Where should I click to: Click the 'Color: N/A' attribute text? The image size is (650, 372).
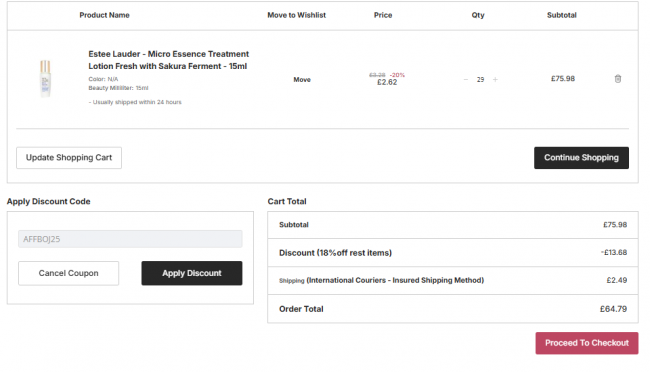point(103,79)
